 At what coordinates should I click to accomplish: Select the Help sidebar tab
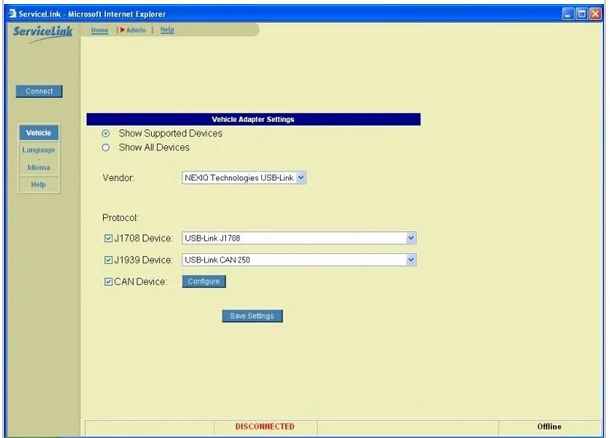pyautogui.click(x=39, y=184)
